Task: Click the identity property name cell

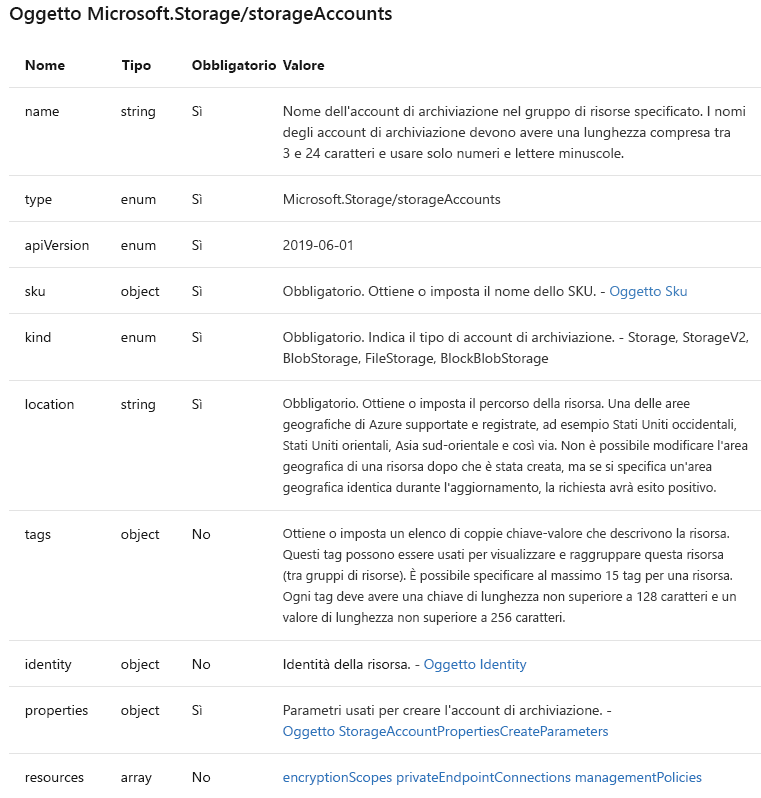Action: click(x=48, y=664)
